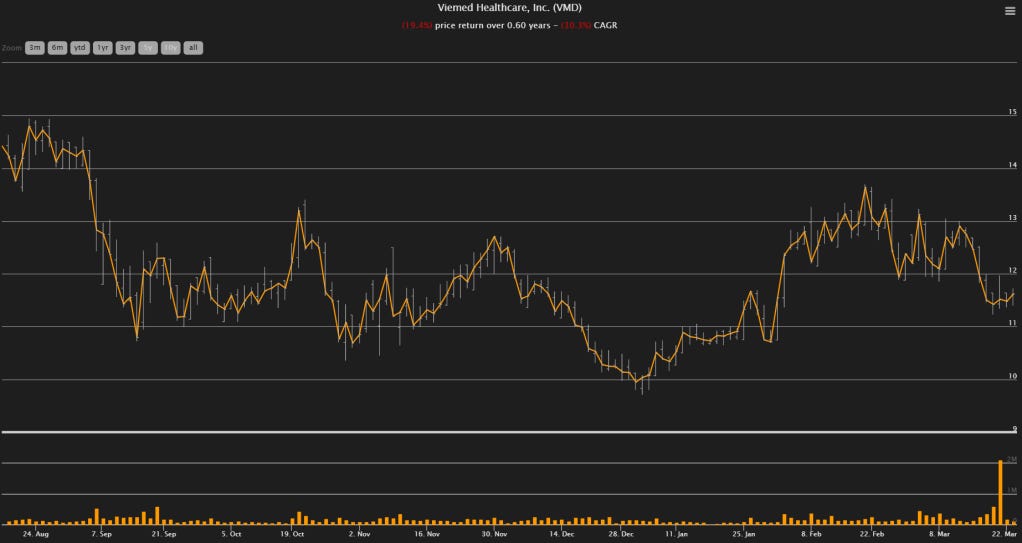Click the price axis label 12

pyautogui.click(x=1012, y=271)
